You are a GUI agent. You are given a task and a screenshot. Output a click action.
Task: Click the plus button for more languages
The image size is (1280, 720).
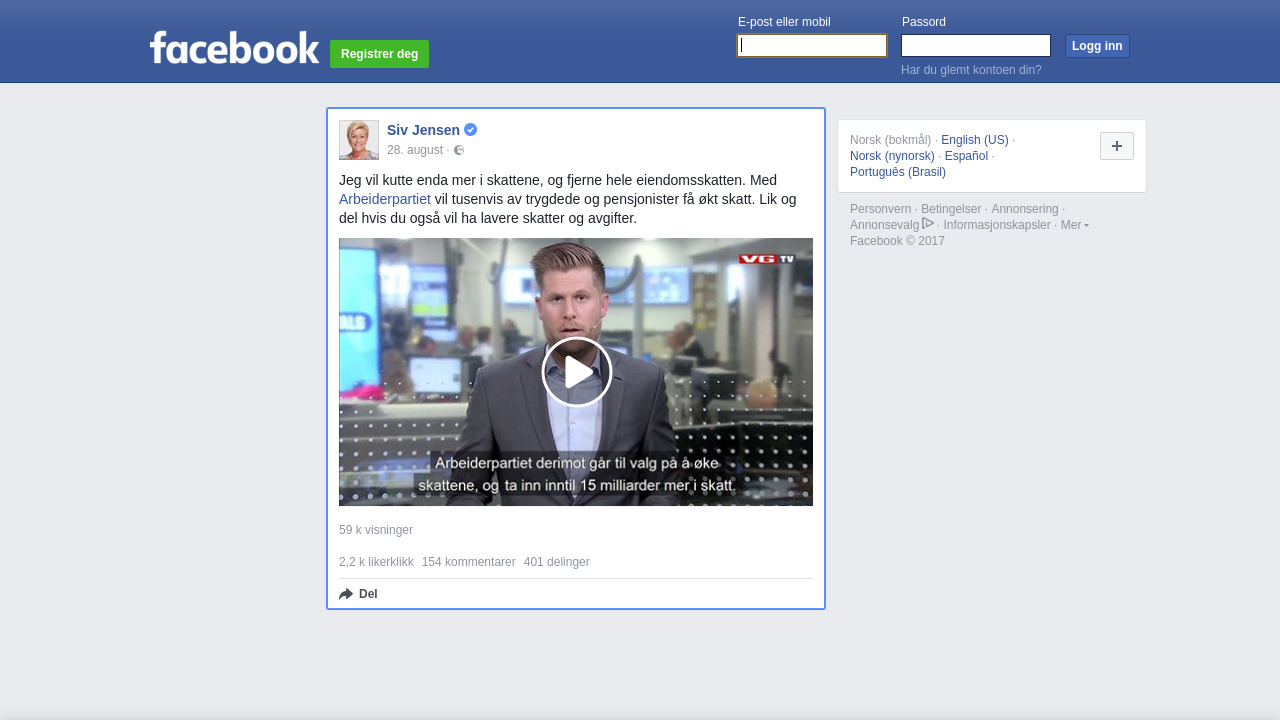(1116, 146)
